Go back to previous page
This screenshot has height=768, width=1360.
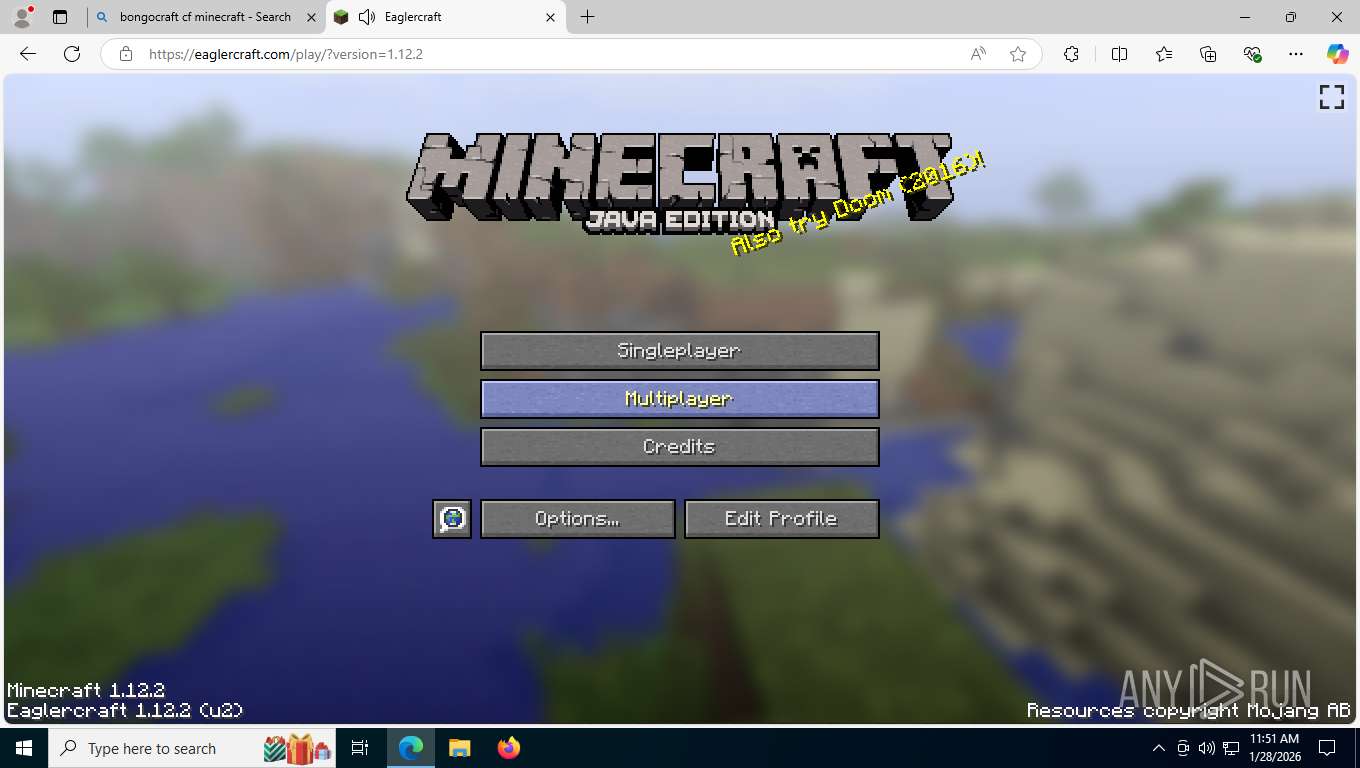[28, 54]
